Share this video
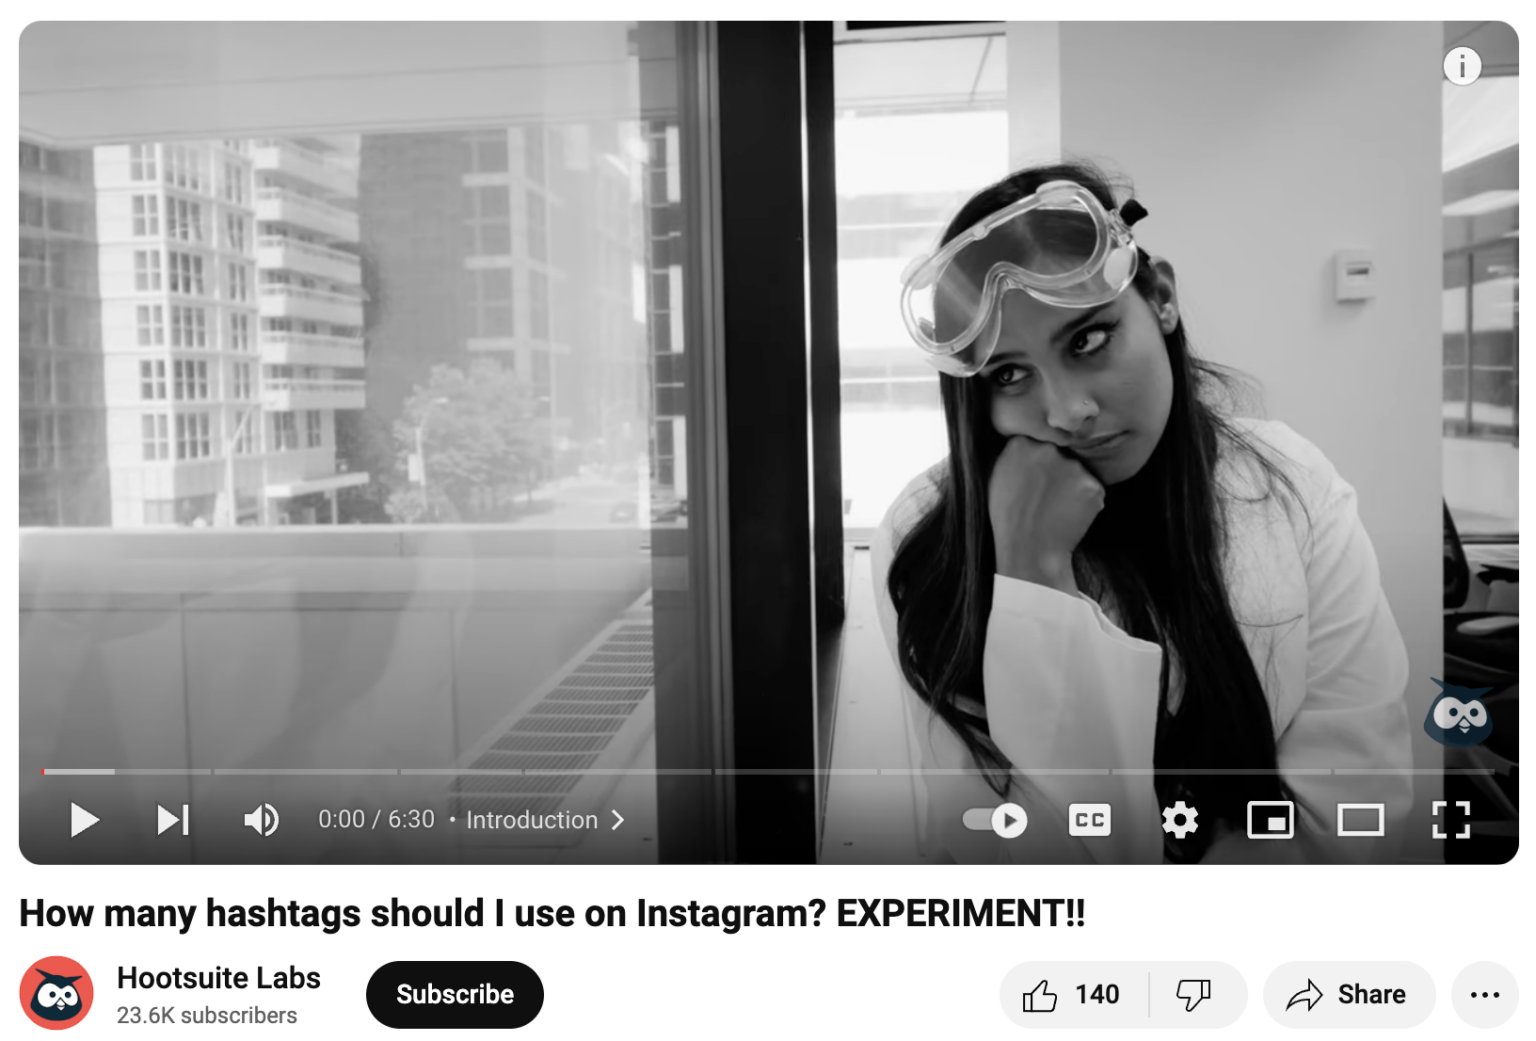1536x1041 pixels. [x=1348, y=994]
